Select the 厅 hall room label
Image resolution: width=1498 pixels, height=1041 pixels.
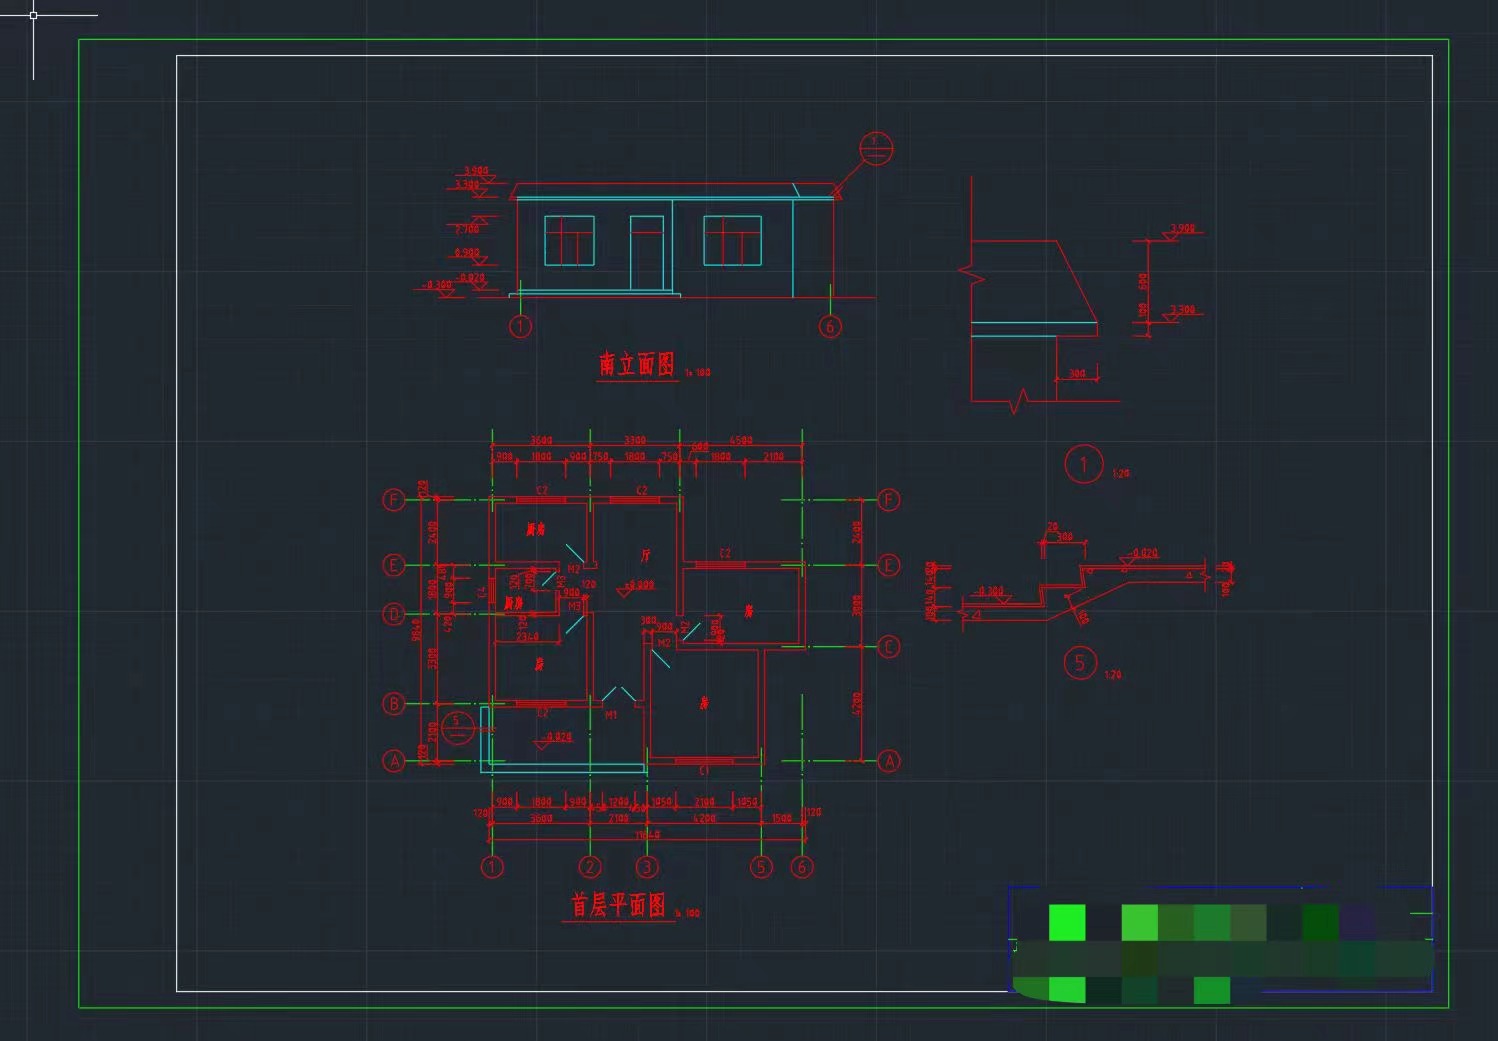pyautogui.click(x=646, y=555)
